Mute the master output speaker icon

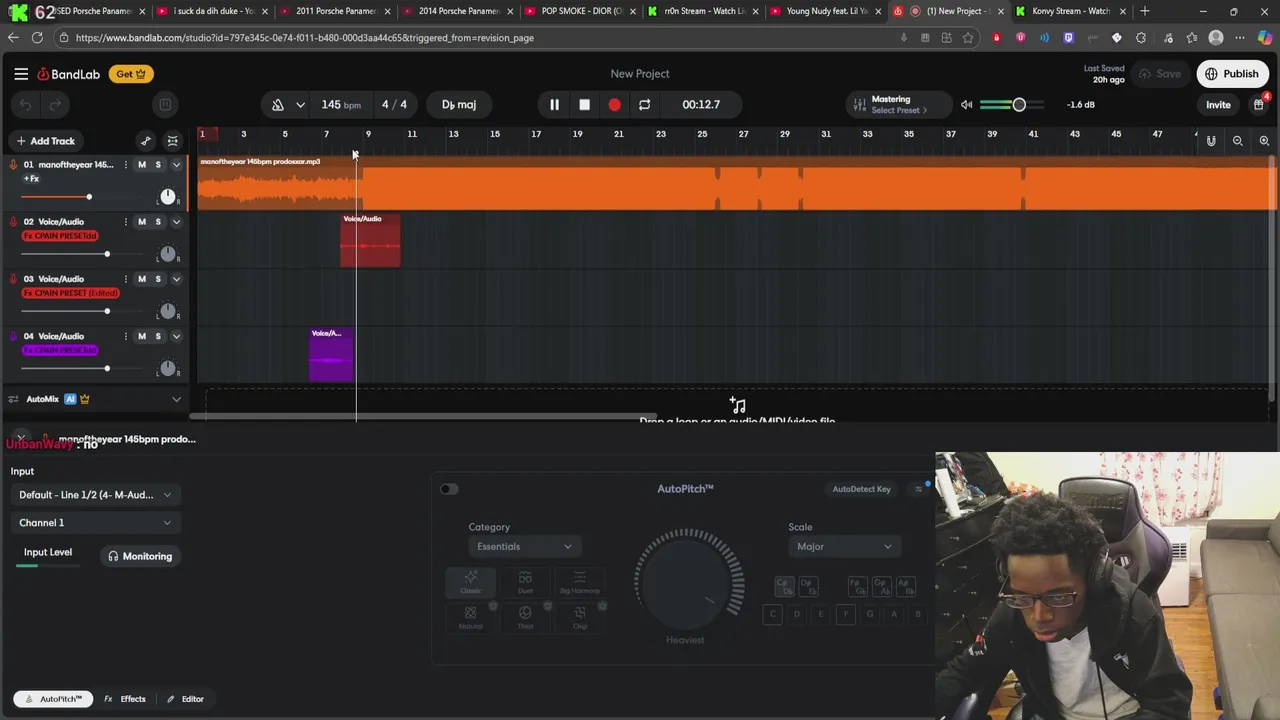click(966, 105)
